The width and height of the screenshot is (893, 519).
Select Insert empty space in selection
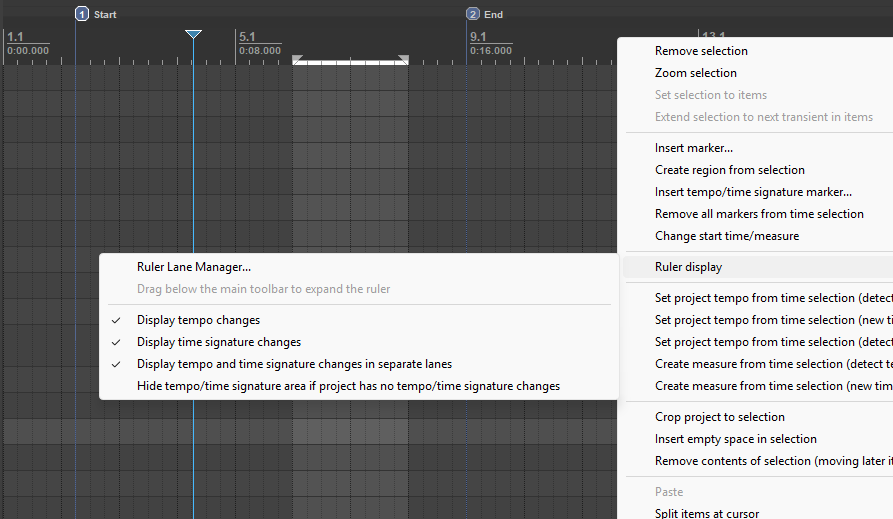(735, 439)
